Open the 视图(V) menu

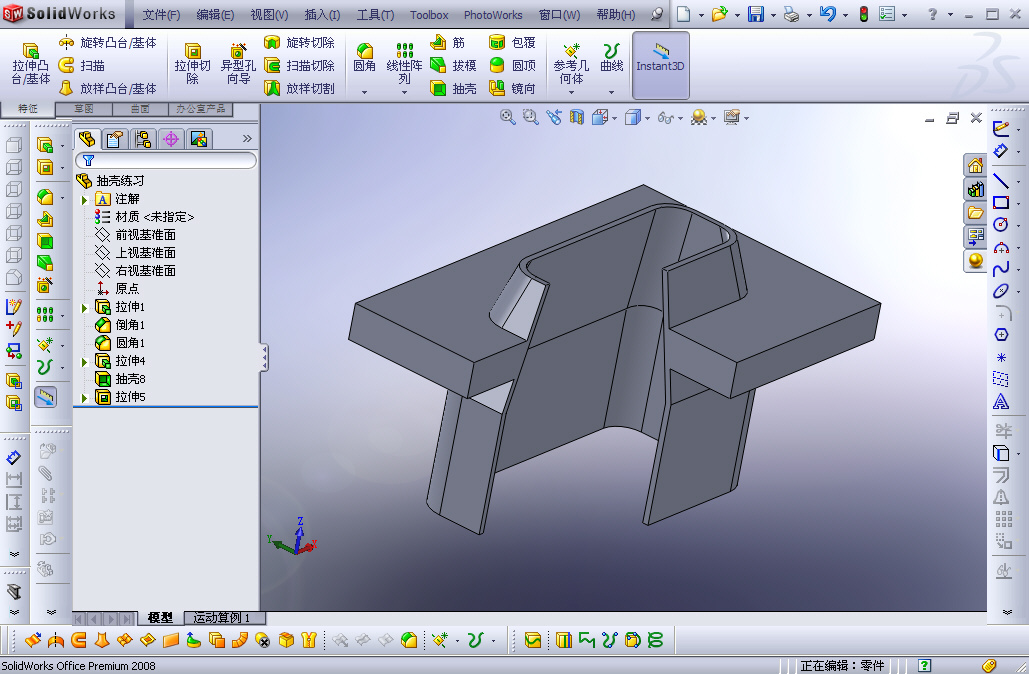(x=270, y=14)
